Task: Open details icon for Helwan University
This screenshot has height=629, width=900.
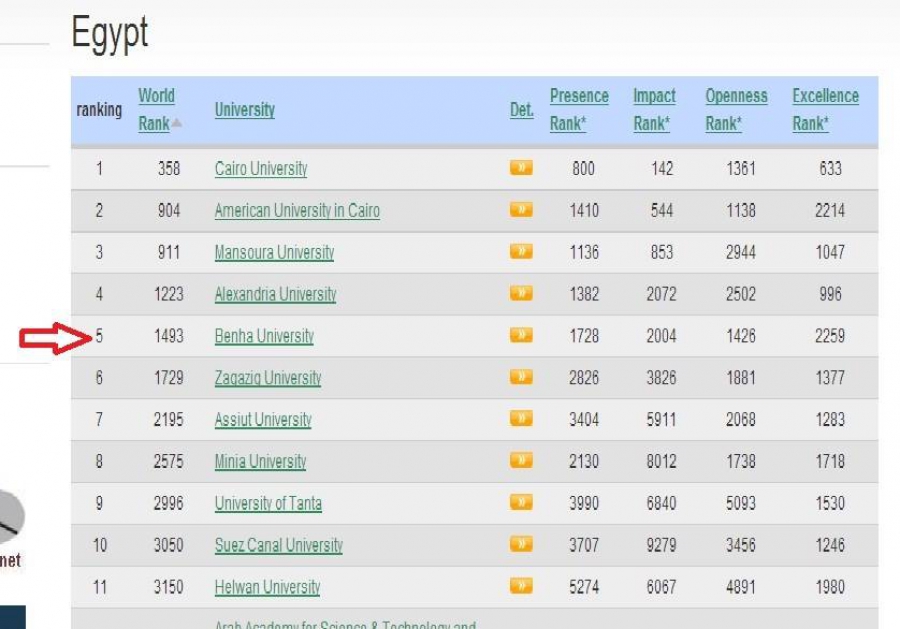Action: click(x=521, y=587)
